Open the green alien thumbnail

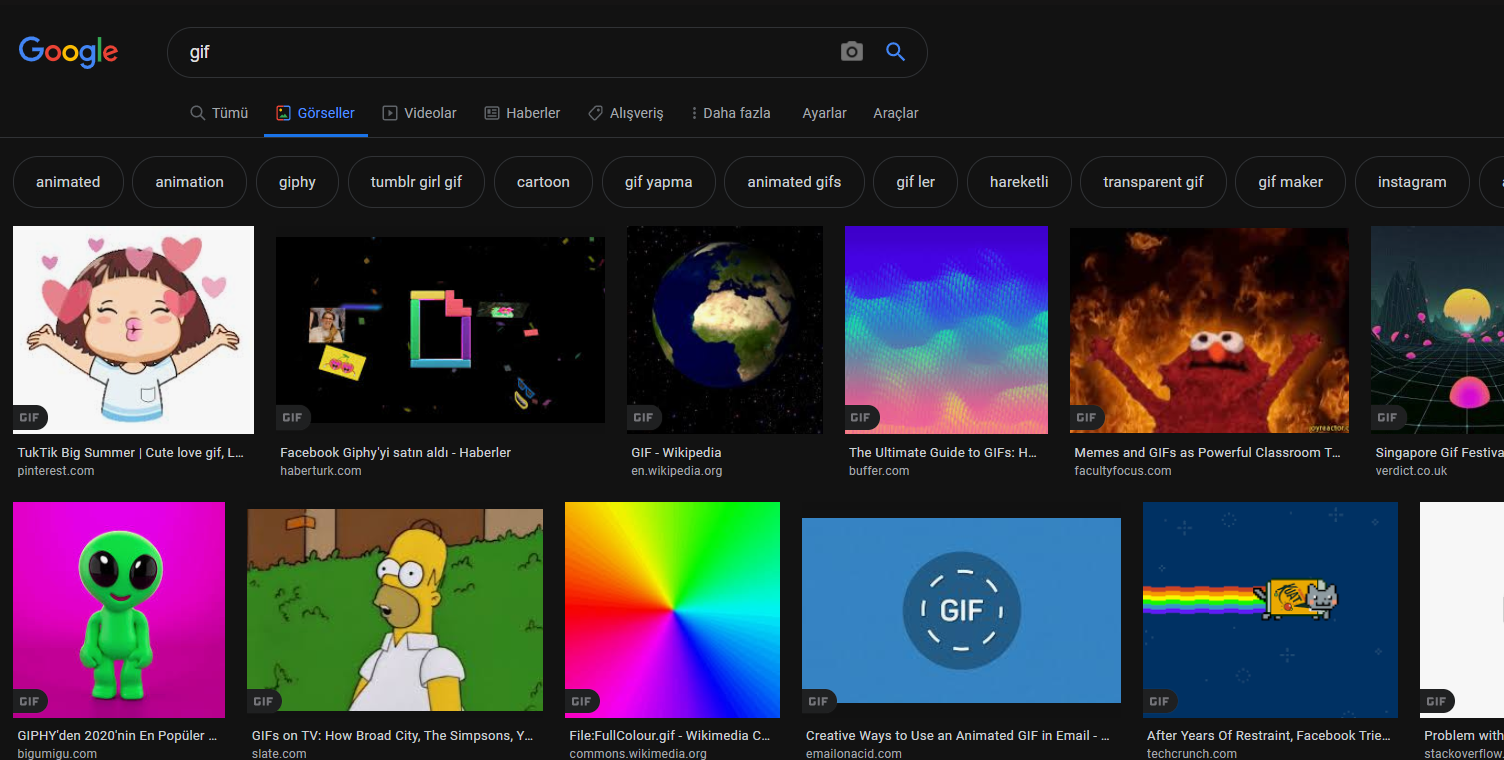tap(119, 610)
